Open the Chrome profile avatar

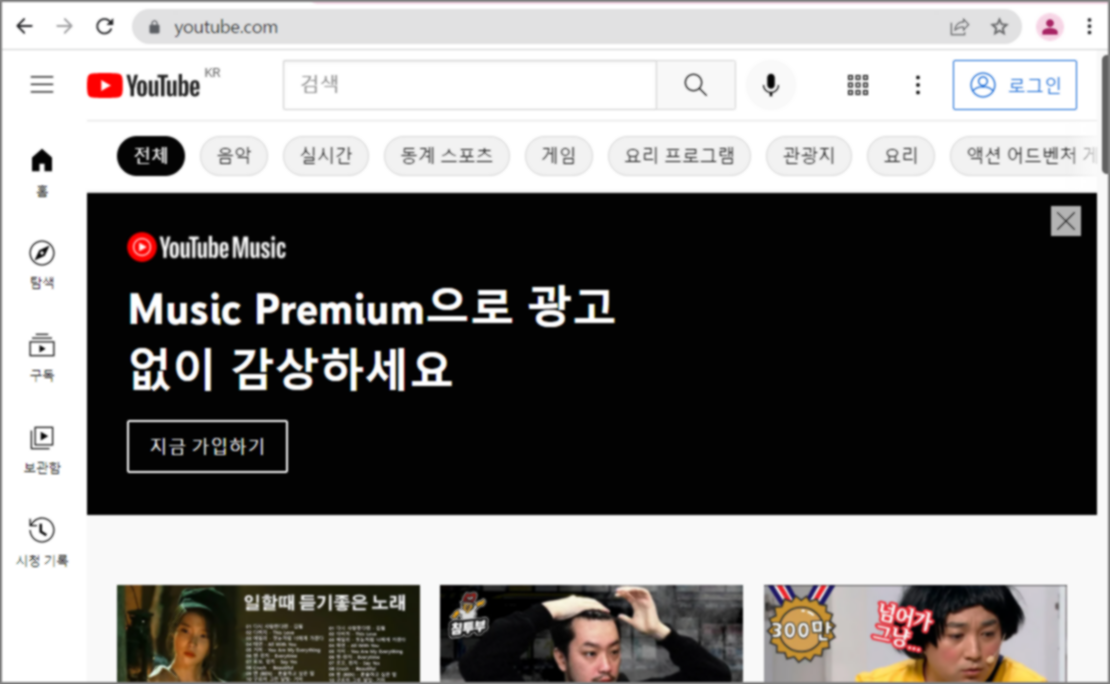1050,27
